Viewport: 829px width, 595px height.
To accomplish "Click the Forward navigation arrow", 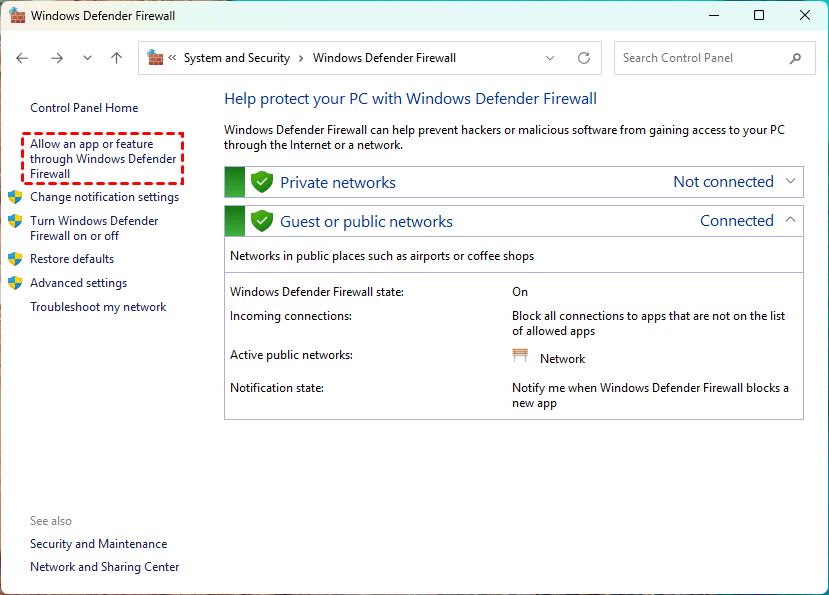I will (56, 58).
